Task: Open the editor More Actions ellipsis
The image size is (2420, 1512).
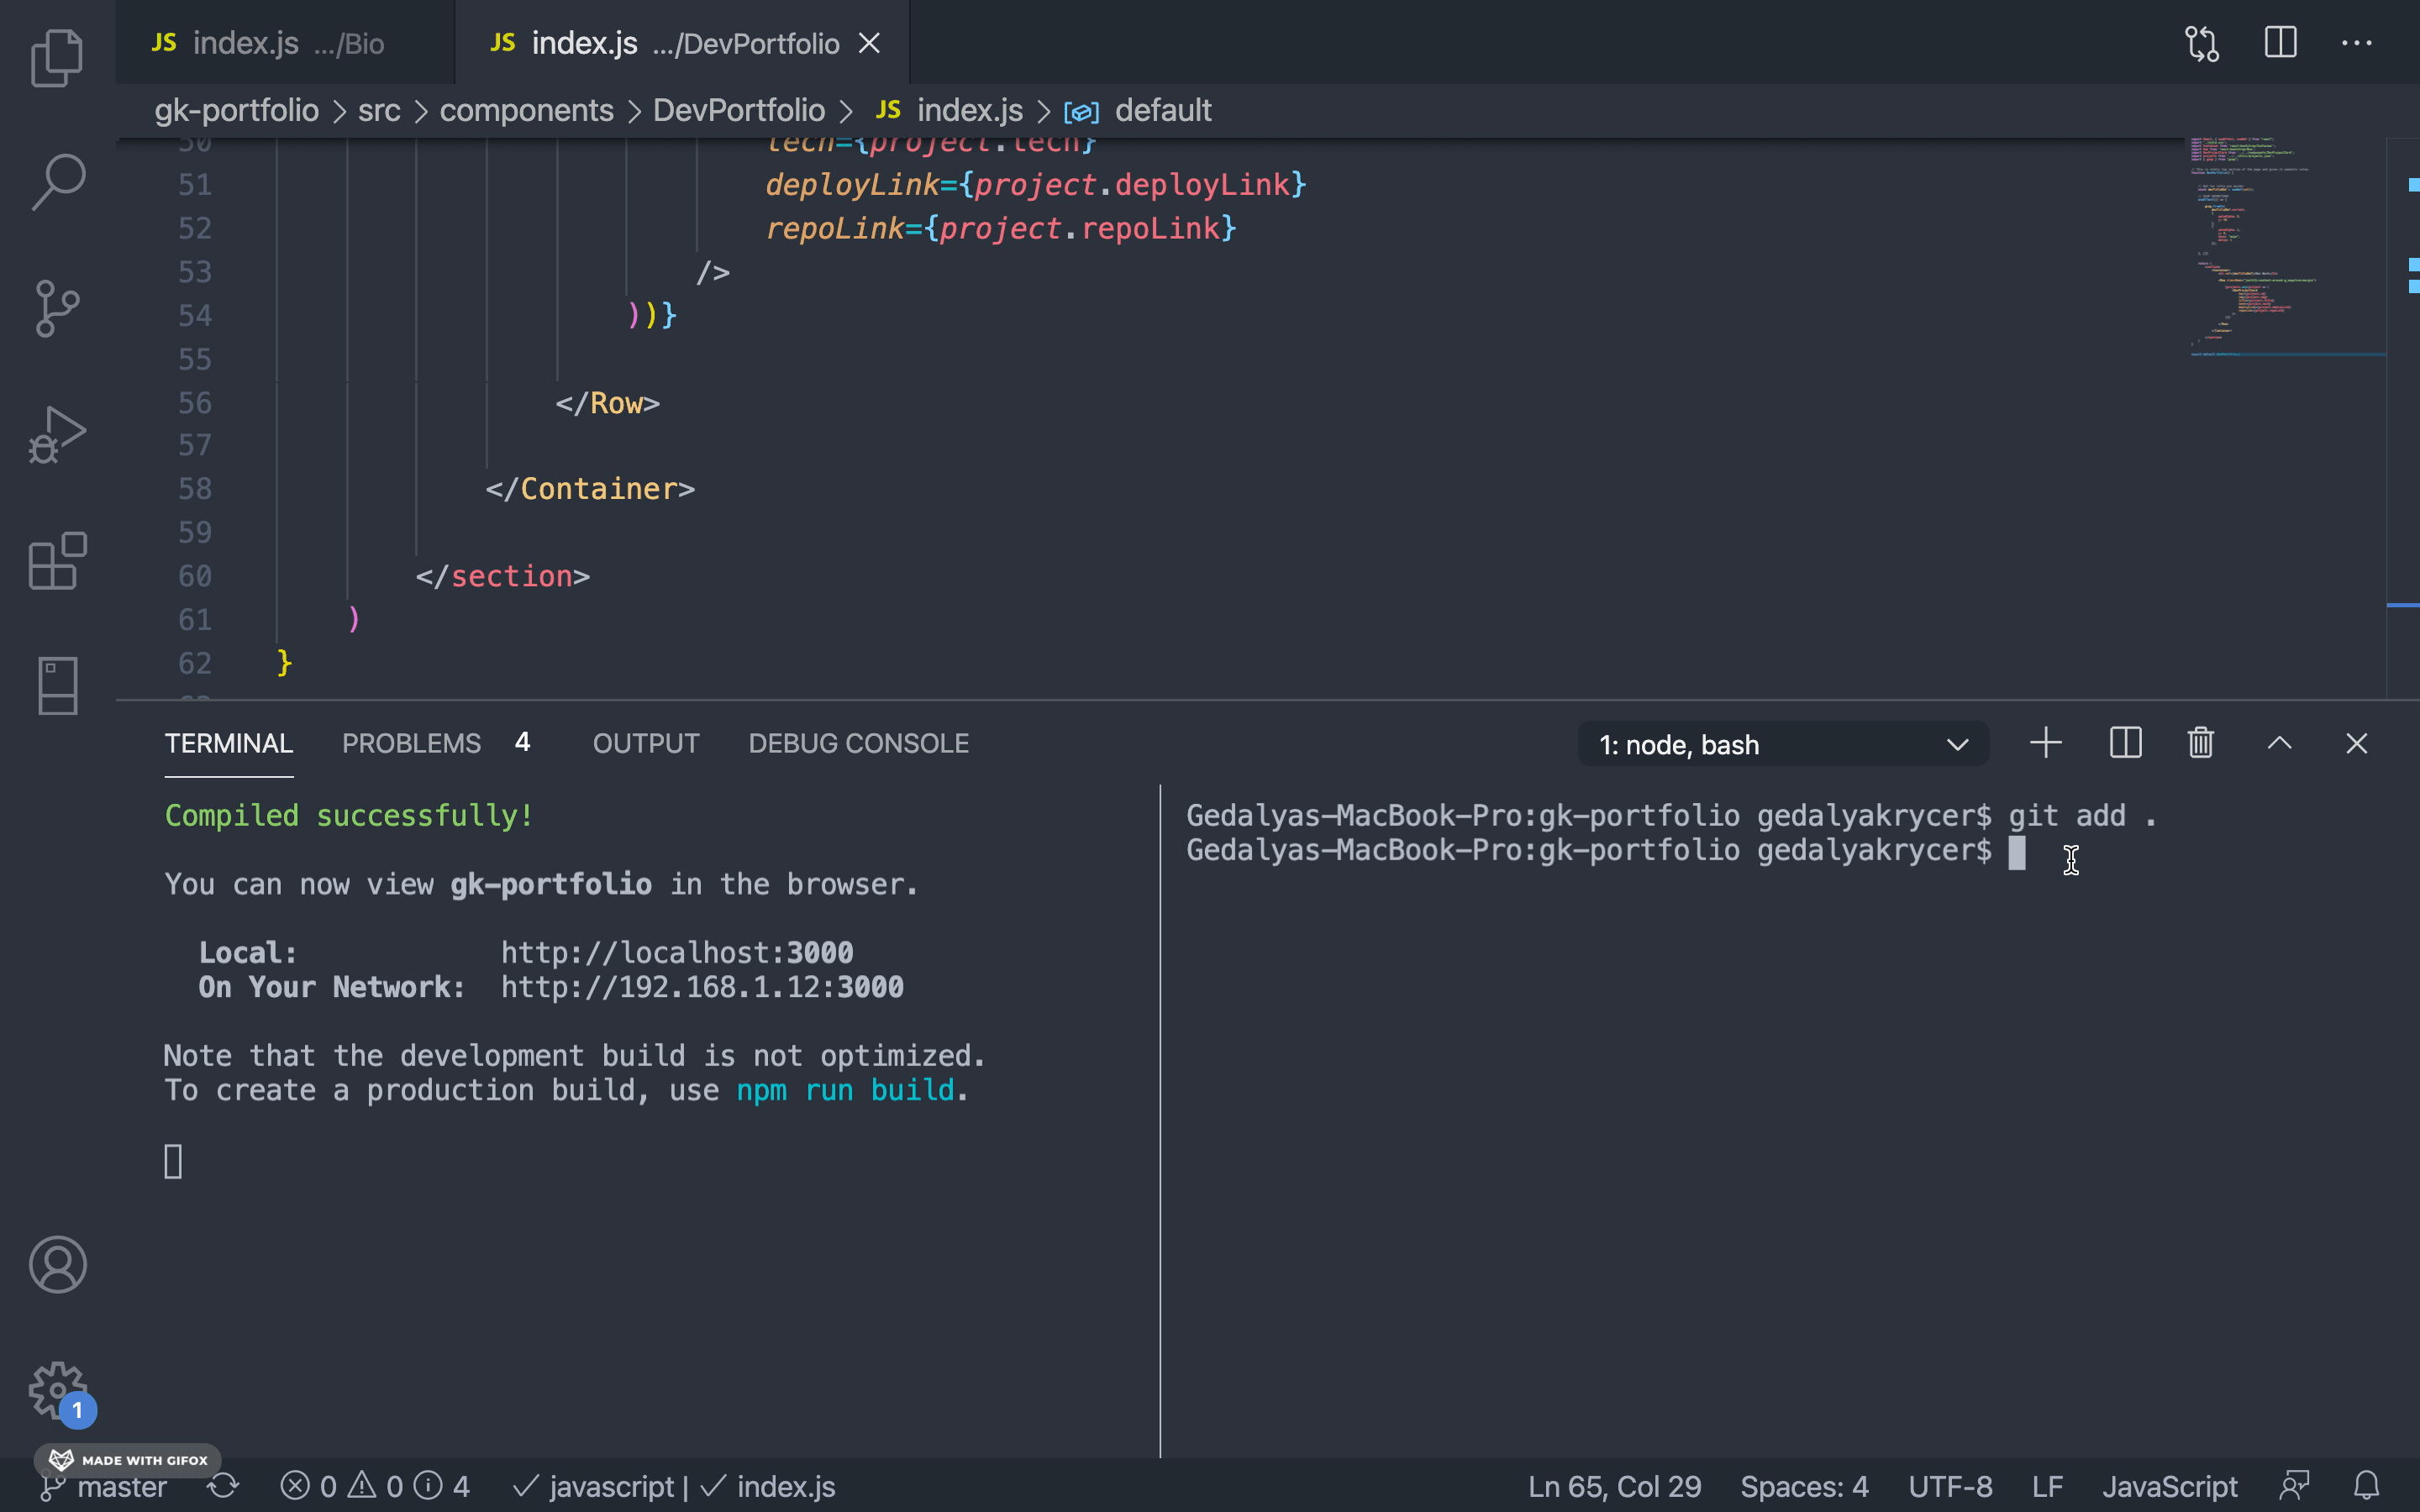Action: (2357, 43)
